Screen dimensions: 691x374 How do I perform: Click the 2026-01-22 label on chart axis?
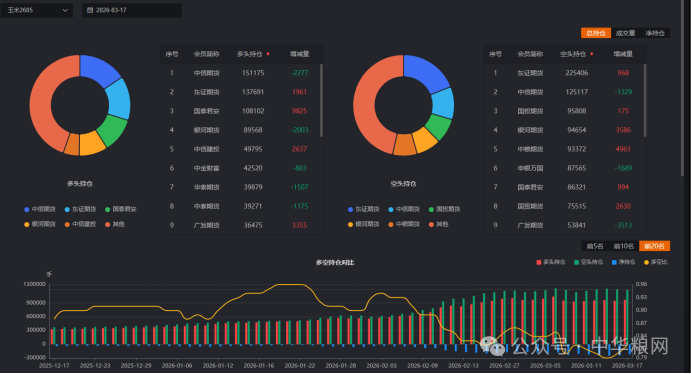click(x=300, y=366)
